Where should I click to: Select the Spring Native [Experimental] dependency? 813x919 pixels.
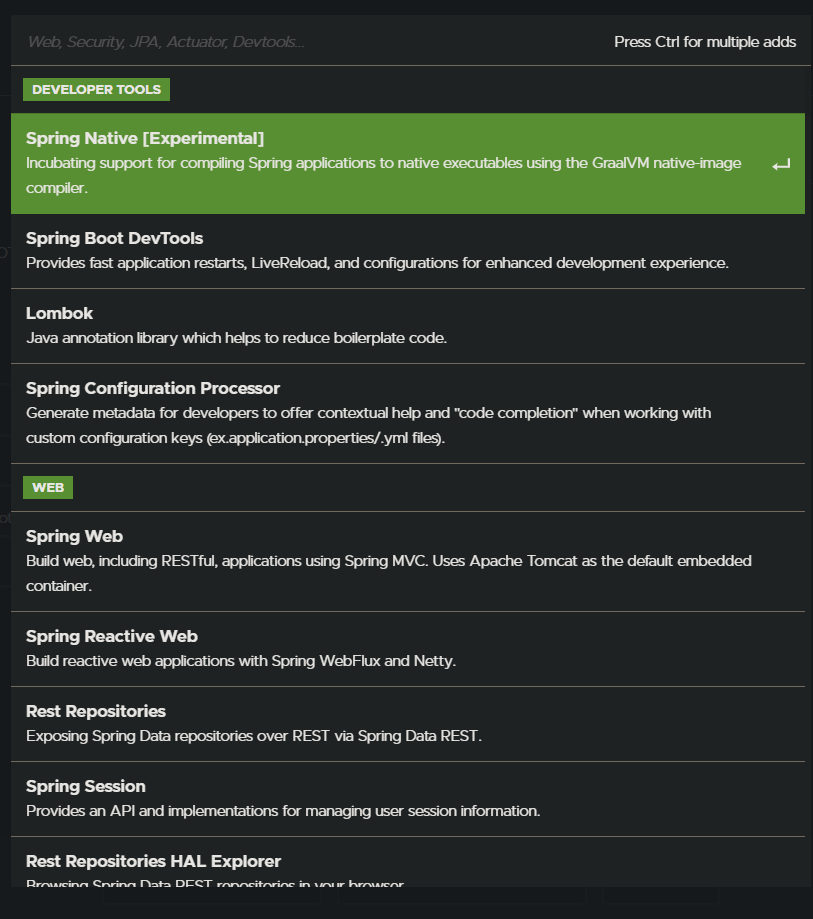point(145,138)
